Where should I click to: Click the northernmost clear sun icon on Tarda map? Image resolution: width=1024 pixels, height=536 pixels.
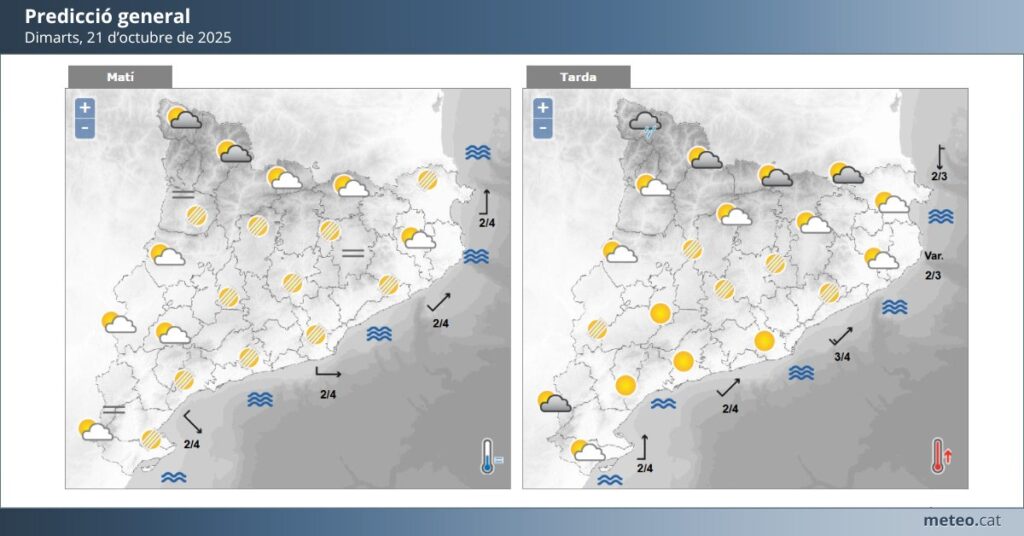660,314
